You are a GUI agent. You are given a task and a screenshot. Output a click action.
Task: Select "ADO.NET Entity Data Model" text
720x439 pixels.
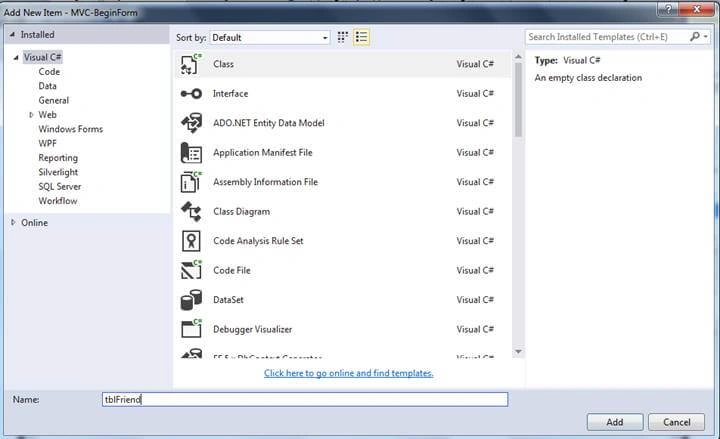pyautogui.click(x=269, y=123)
